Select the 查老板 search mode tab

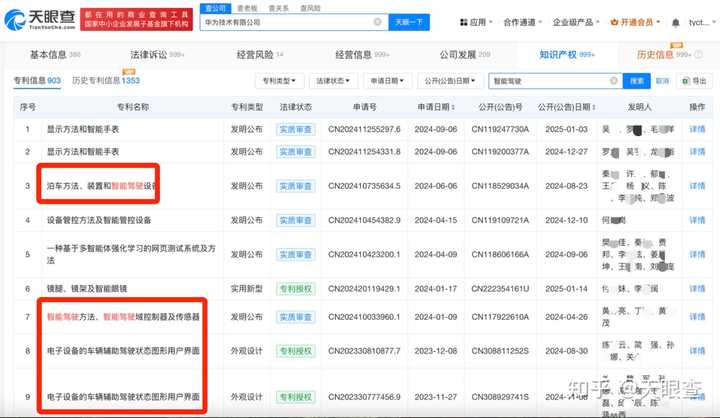pyautogui.click(x=247, y=8)
